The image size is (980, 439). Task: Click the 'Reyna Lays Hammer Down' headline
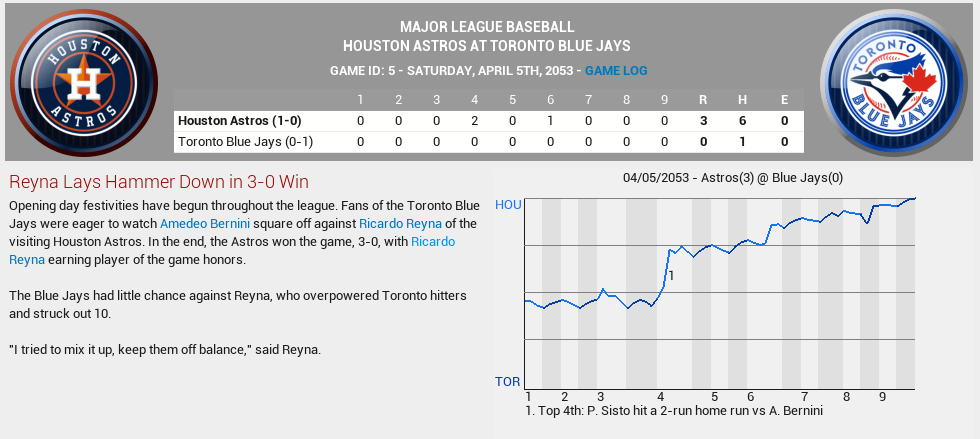click(158, 182)
